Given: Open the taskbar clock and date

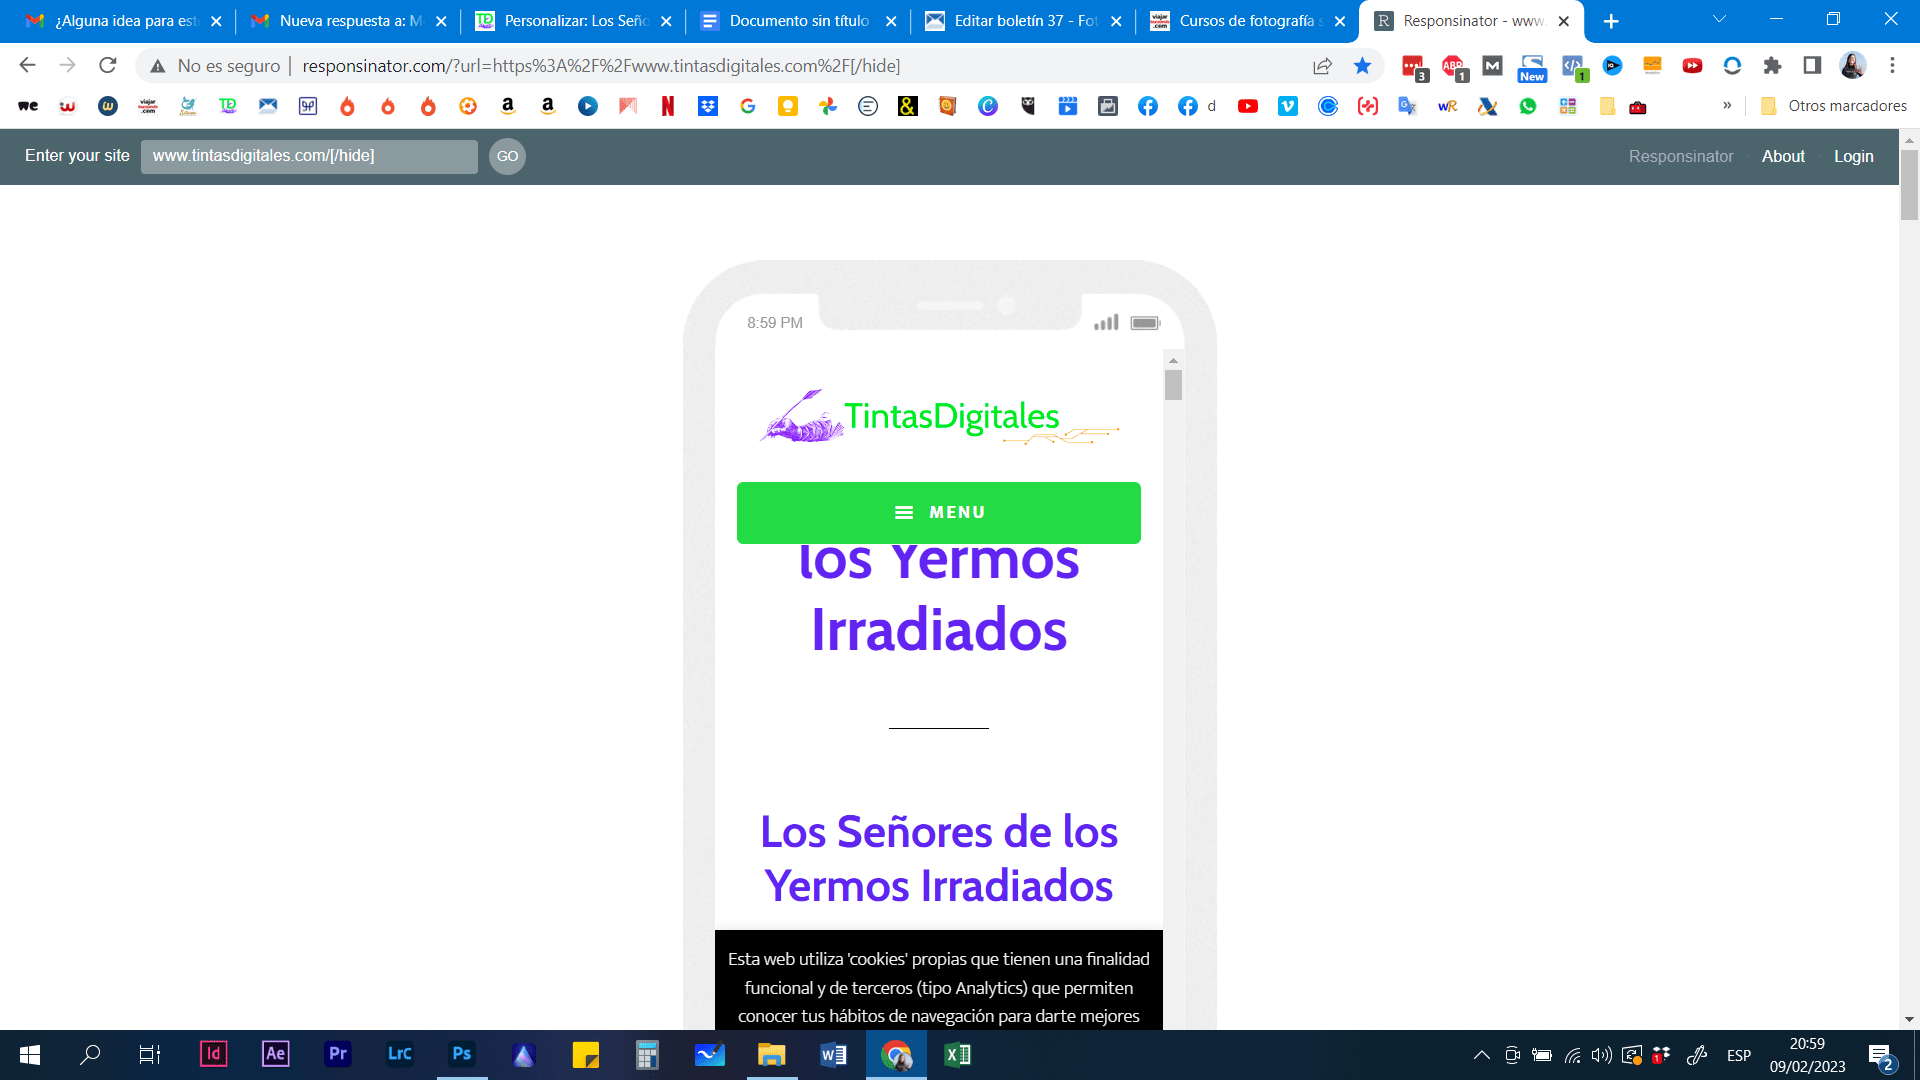Looking at the screenshot, I should (x=1807, y=1055).
